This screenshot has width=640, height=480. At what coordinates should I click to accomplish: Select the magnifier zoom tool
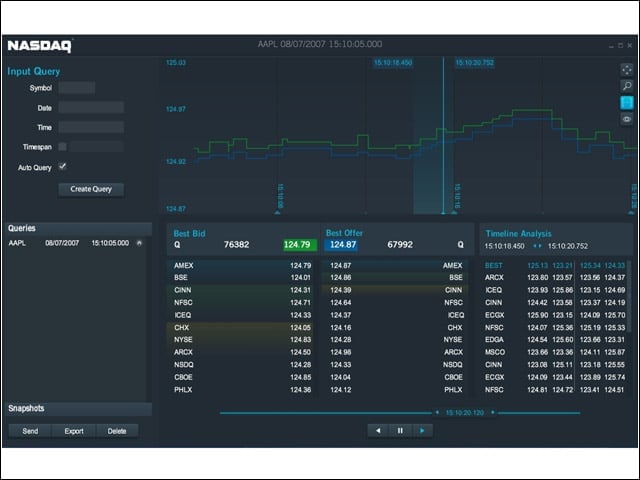627,86
